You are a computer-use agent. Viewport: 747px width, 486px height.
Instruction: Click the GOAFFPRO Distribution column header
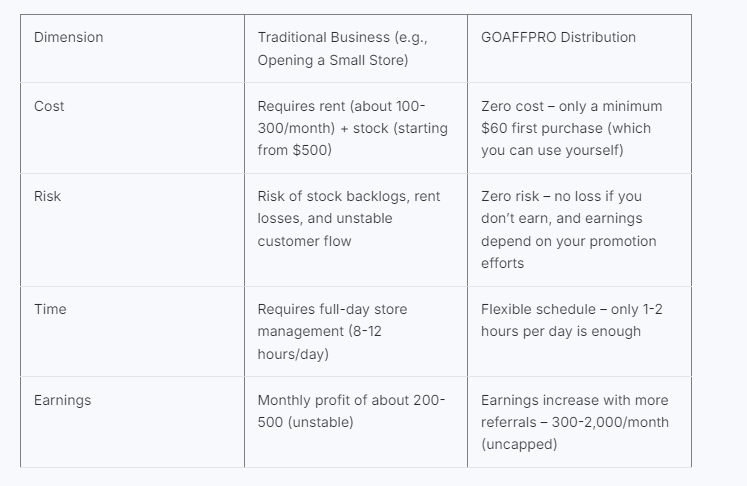(x=558, y=37)
